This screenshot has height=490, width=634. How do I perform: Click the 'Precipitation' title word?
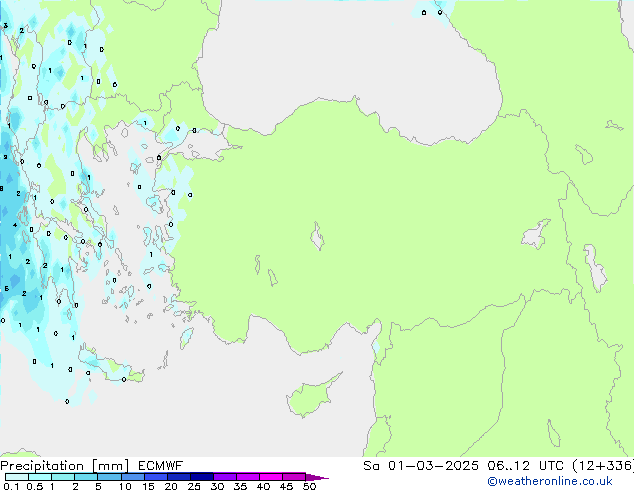42,466
